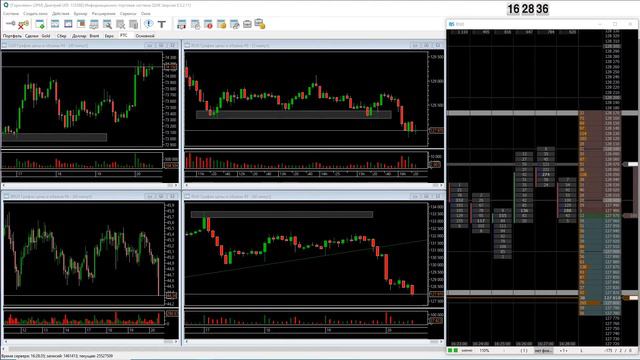The width and height of the screenshot is (640, 360).
Task: Click the new window icon with green plus
Action: [40, 24]
